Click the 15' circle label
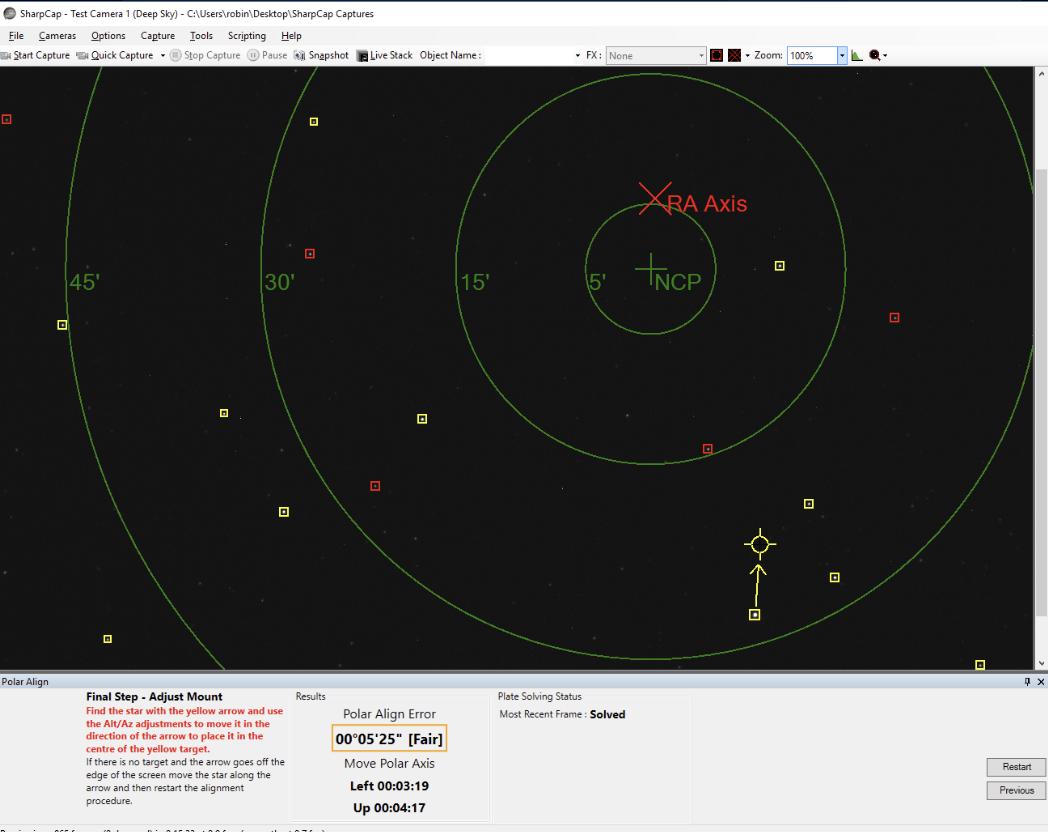Image resolution: width=1048 pixels, height=832 pixels. [x=475, y=282]
